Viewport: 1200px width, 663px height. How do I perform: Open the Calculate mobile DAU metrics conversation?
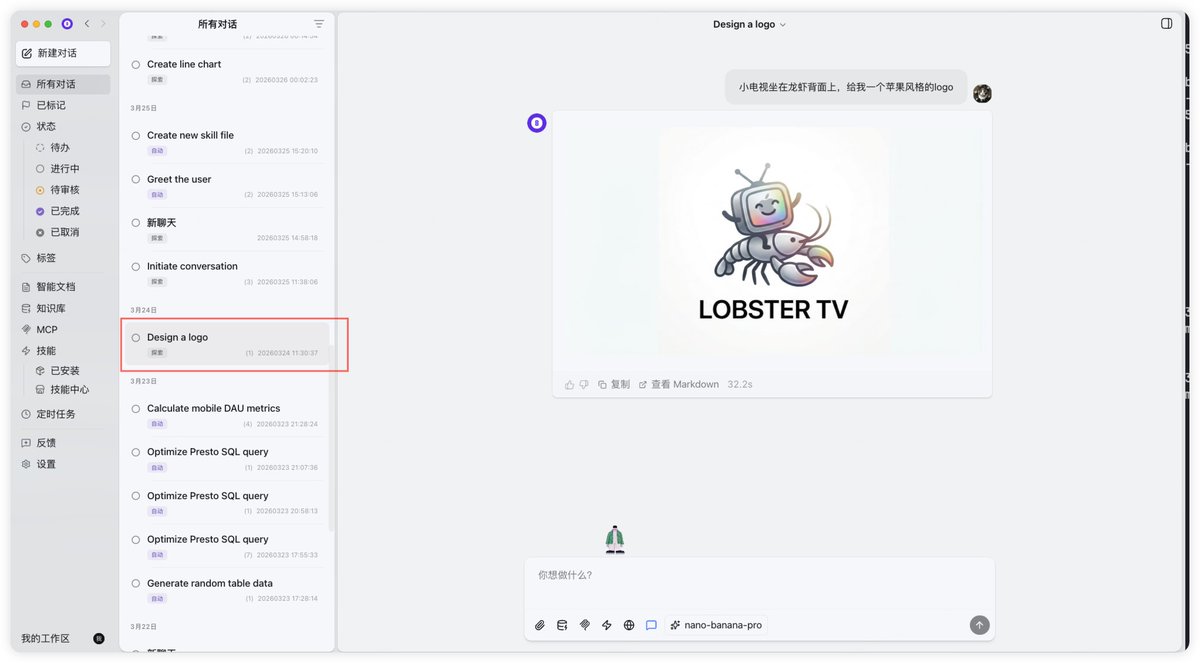click(227, 415)
